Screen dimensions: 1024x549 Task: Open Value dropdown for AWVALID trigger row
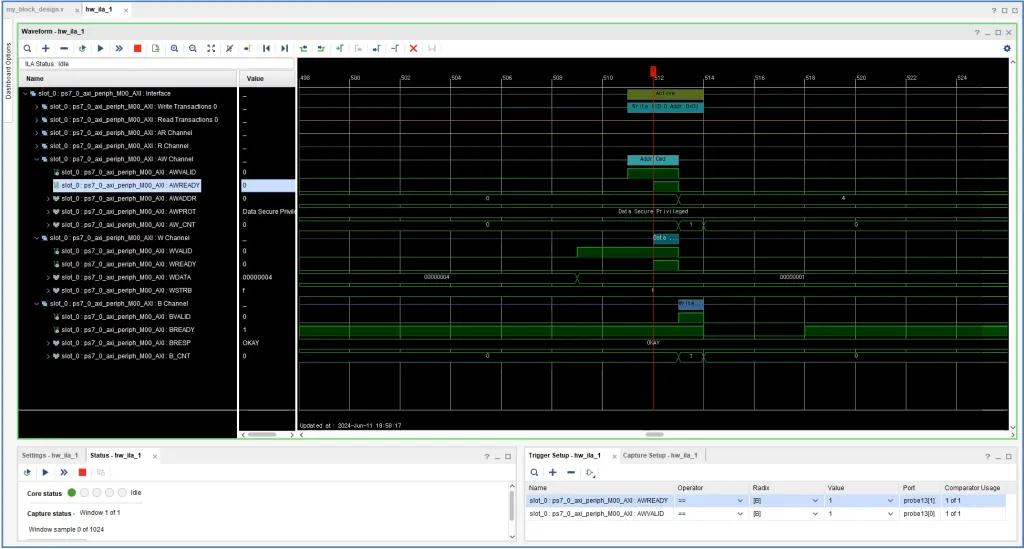click(891, 513)
